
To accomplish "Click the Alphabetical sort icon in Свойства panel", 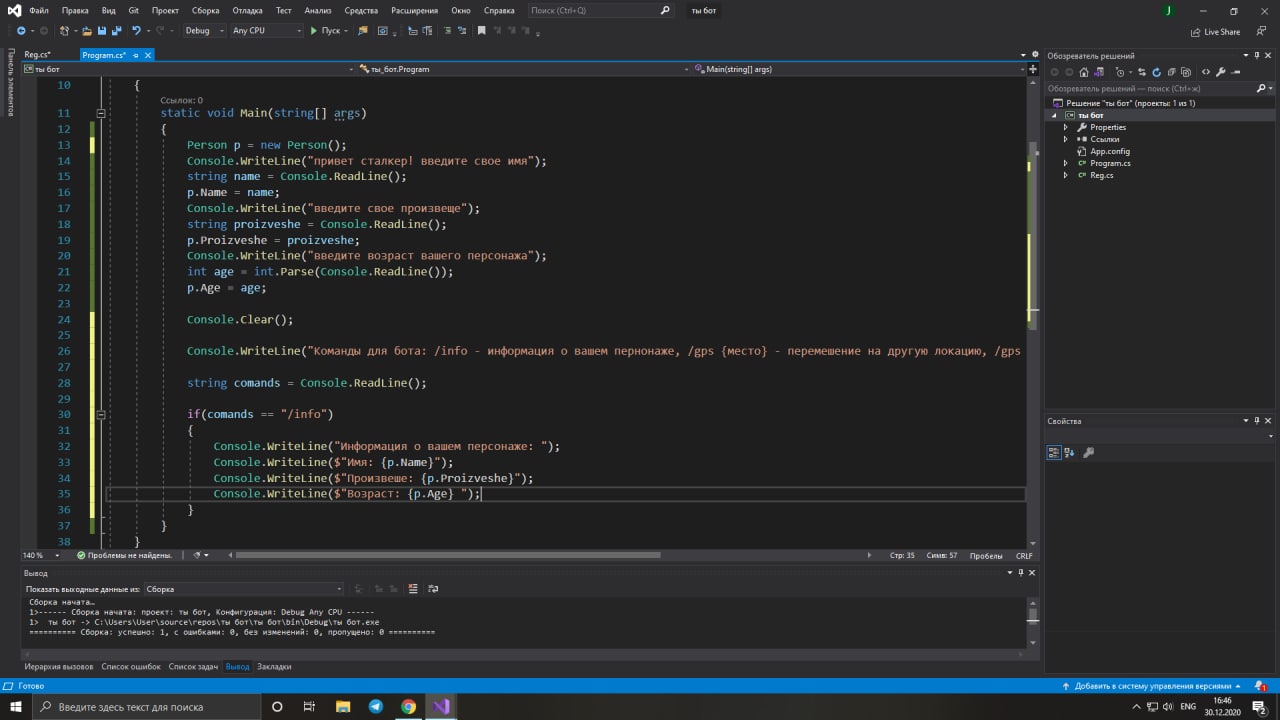I will (1071, 452).
